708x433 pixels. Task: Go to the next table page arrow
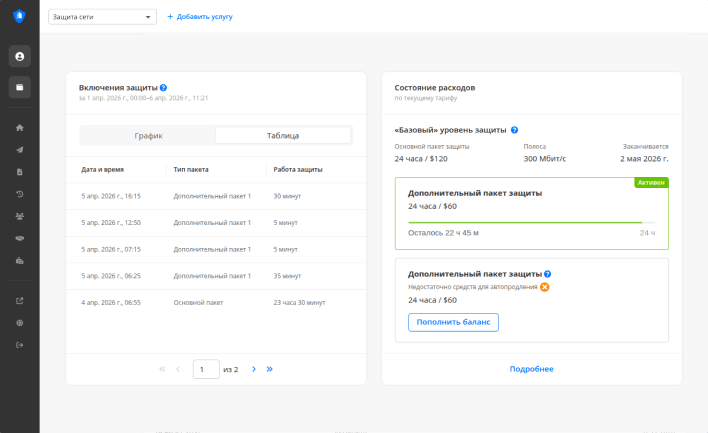pos(254,369)
